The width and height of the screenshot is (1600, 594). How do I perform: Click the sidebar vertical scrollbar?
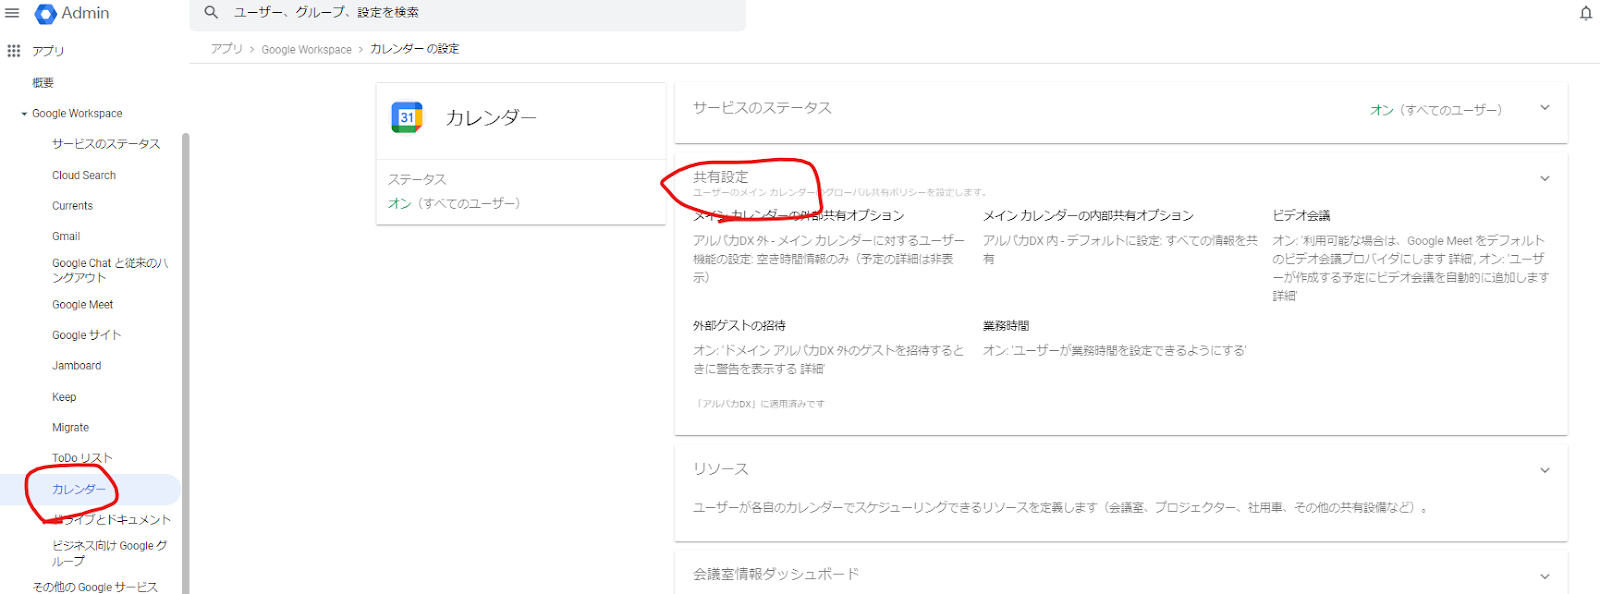click(186, 363)
